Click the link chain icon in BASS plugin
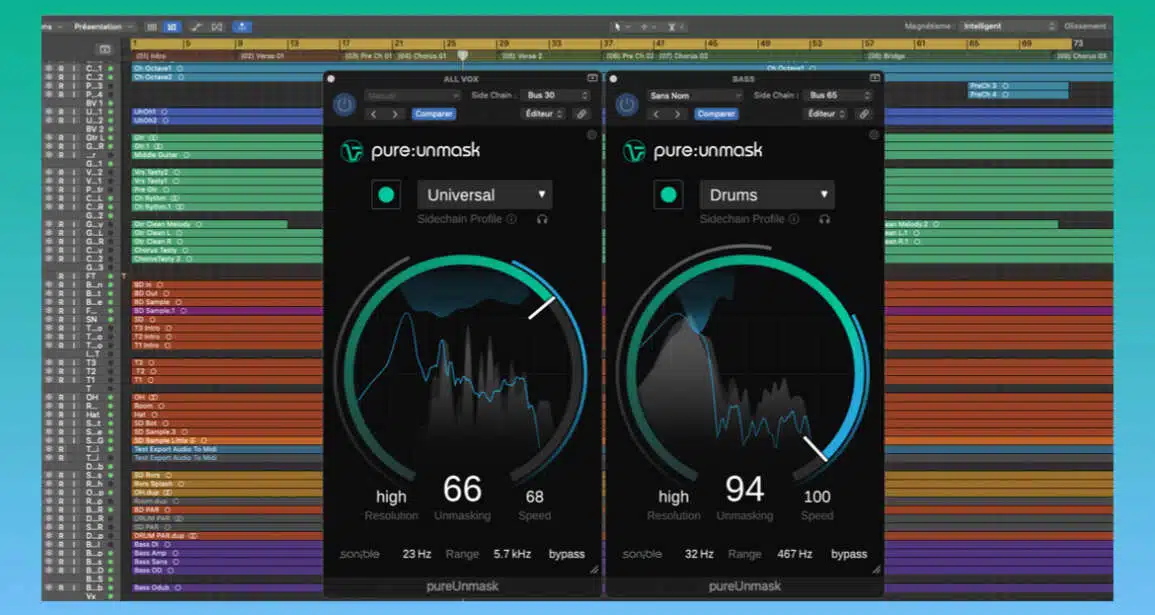 (x=863, y=114)
